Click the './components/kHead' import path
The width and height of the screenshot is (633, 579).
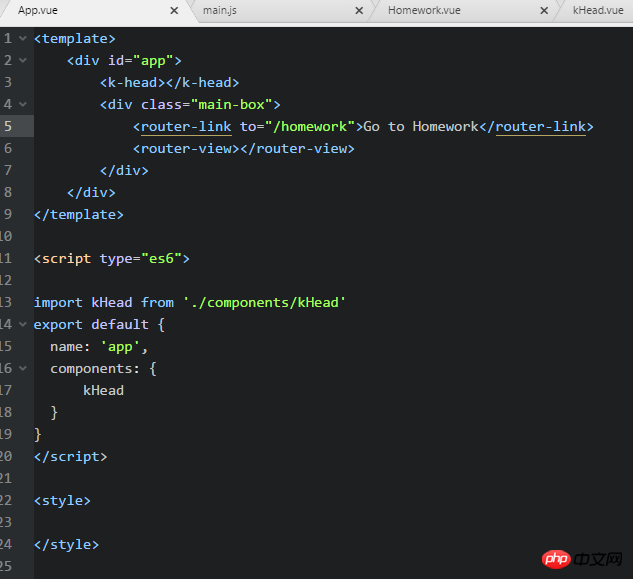click(264, 302)
